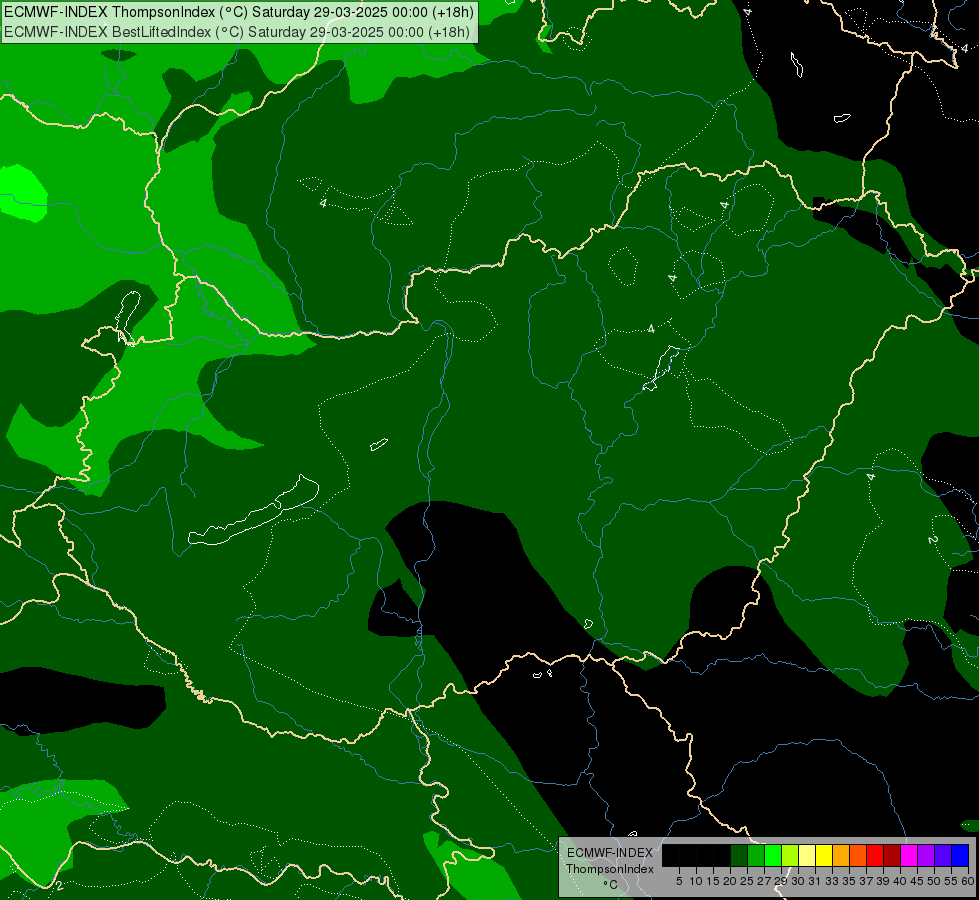
Task: Choose the red 37-39 legend swatch
Action: click(875, 855)
